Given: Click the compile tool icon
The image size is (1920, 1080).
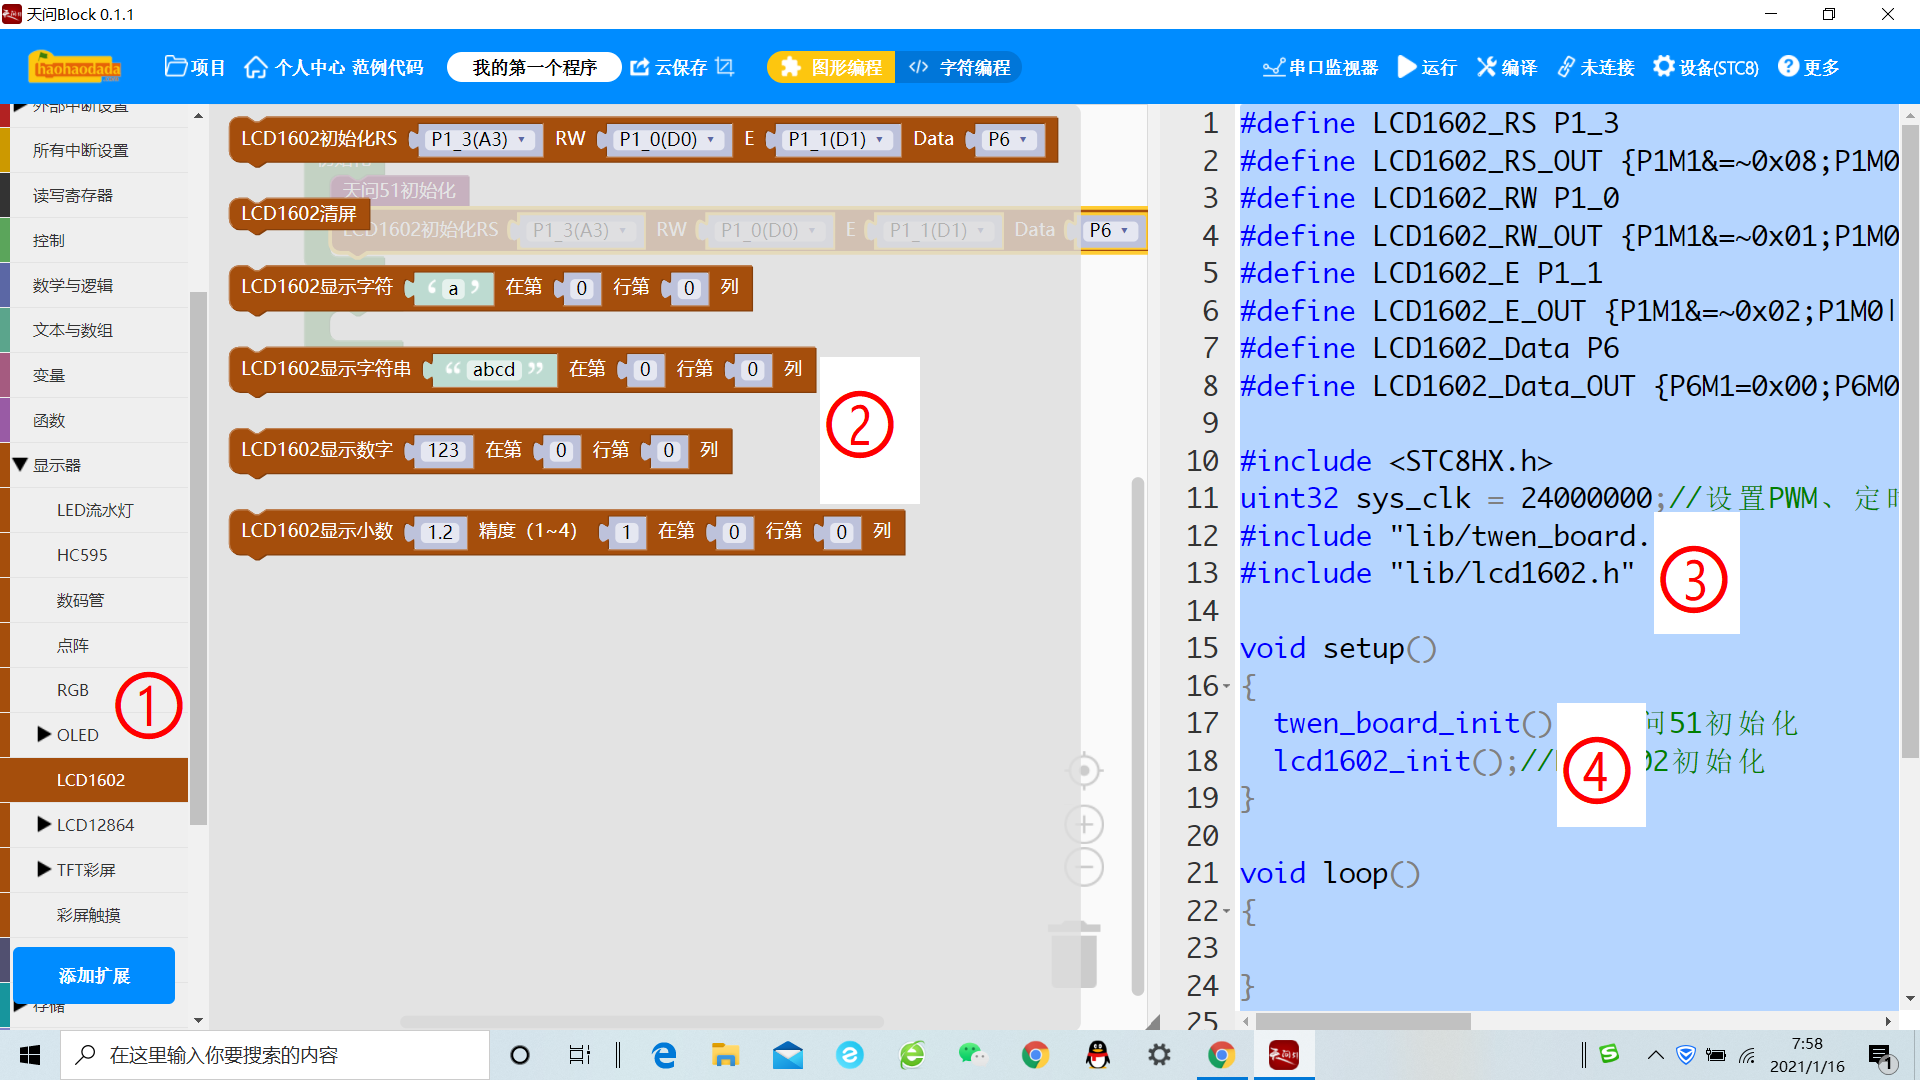Looking at the screenshot, I should tap(1487, 67).
